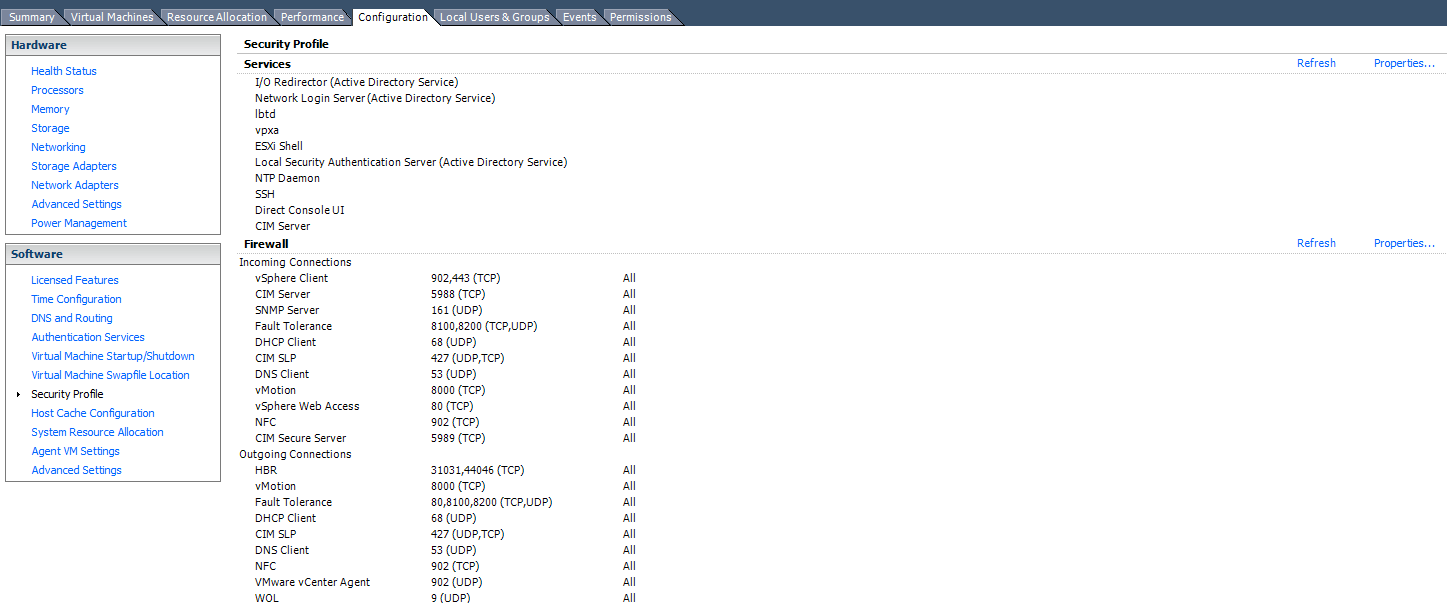Open Software Advanced Settings link
1447x609 pixels.
point(76,470)
